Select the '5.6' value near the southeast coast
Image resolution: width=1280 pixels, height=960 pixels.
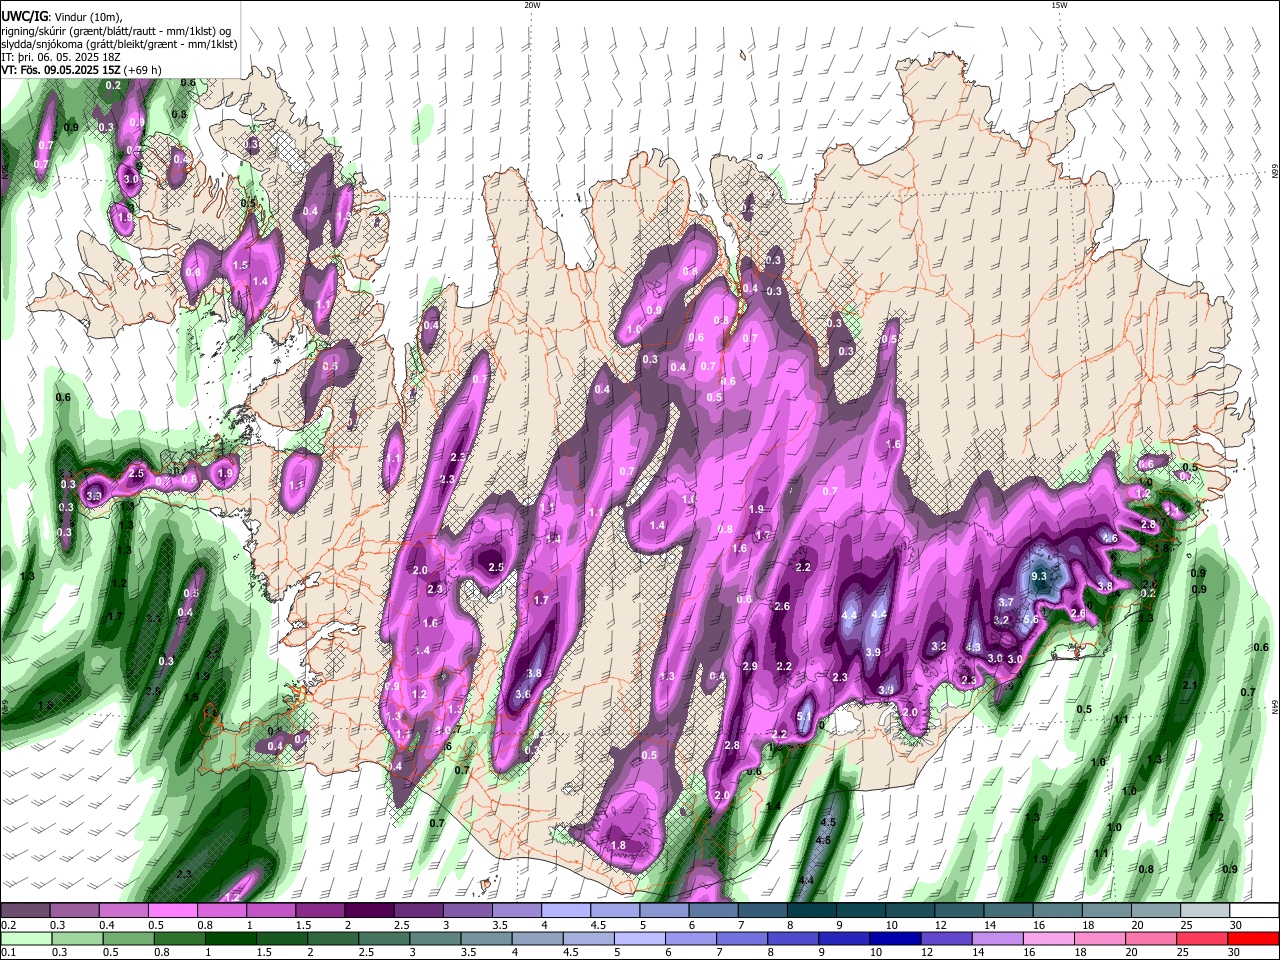(x=1031, y=620)
